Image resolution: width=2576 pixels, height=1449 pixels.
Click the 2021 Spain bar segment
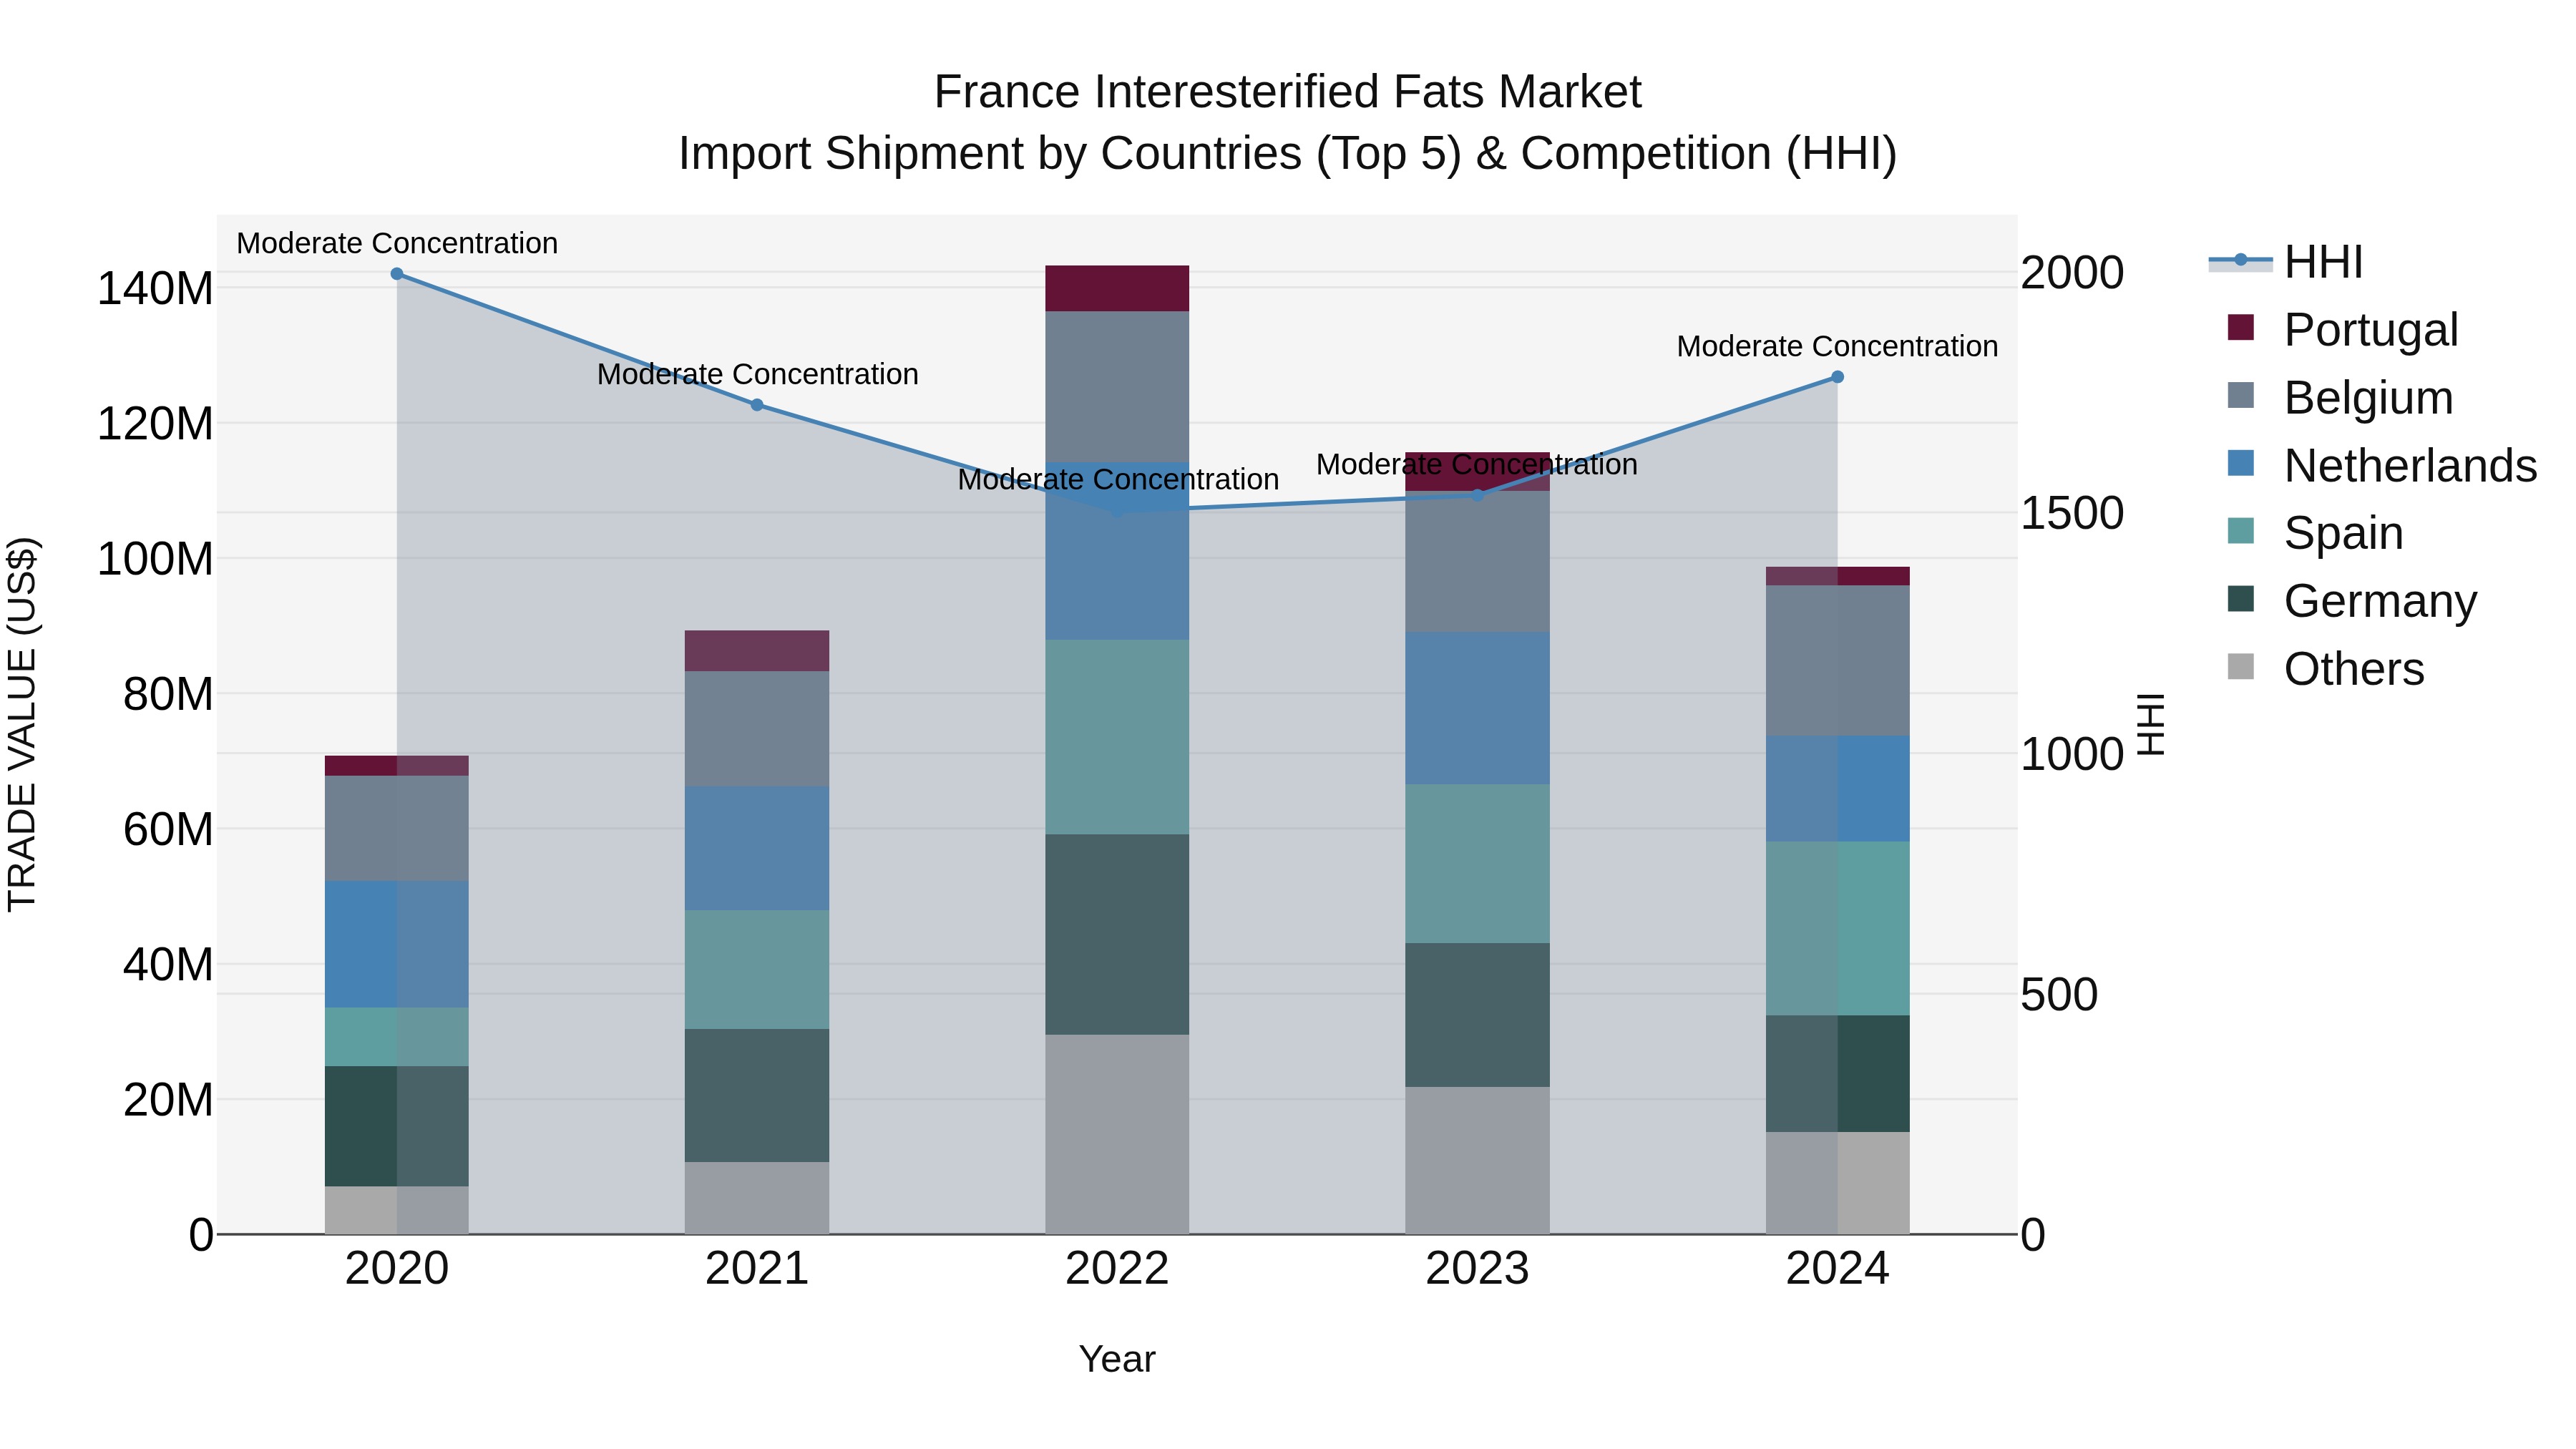pyautogui.click(x=757, y=970)
